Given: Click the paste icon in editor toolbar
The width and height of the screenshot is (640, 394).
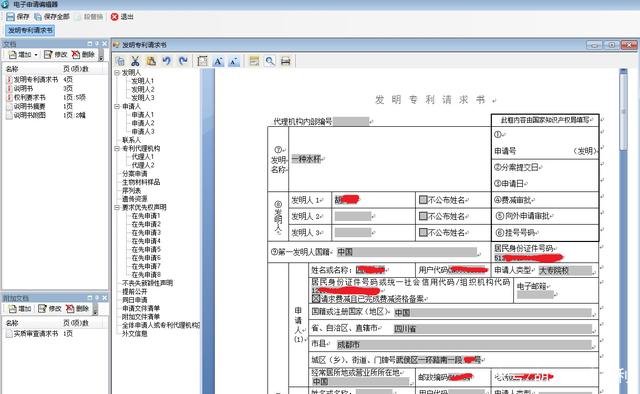Looking at the screenshot, I should tap(151, 61).
